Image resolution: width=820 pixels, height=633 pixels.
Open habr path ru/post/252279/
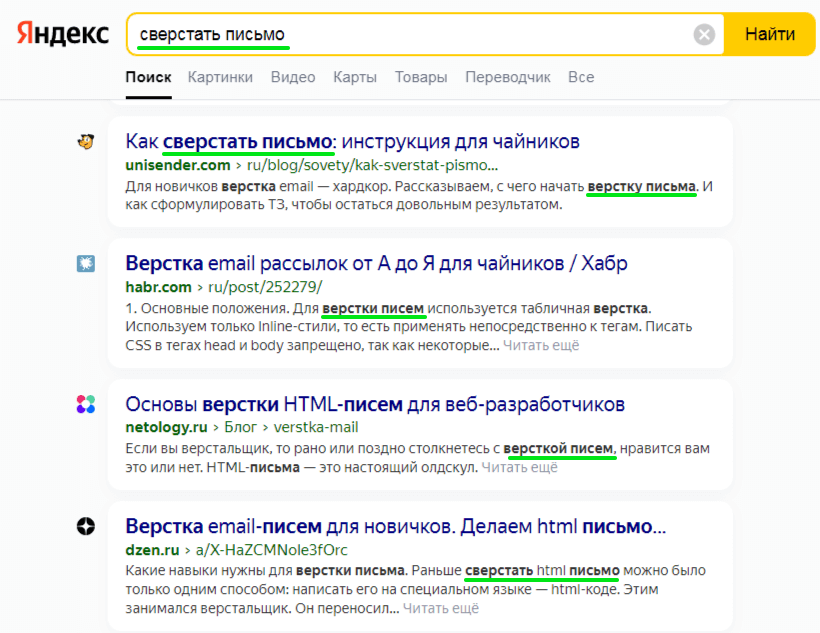click(265, 287)
